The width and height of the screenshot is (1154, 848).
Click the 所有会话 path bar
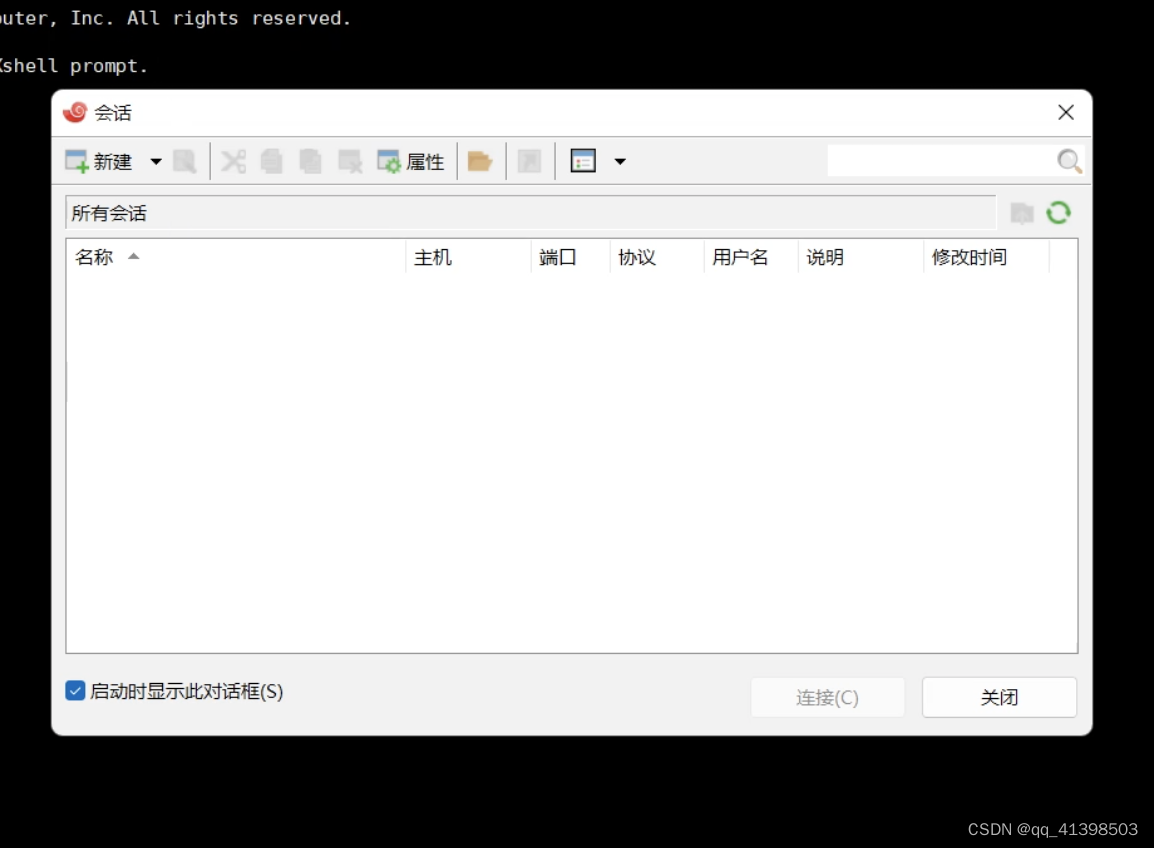coord(531,213)
